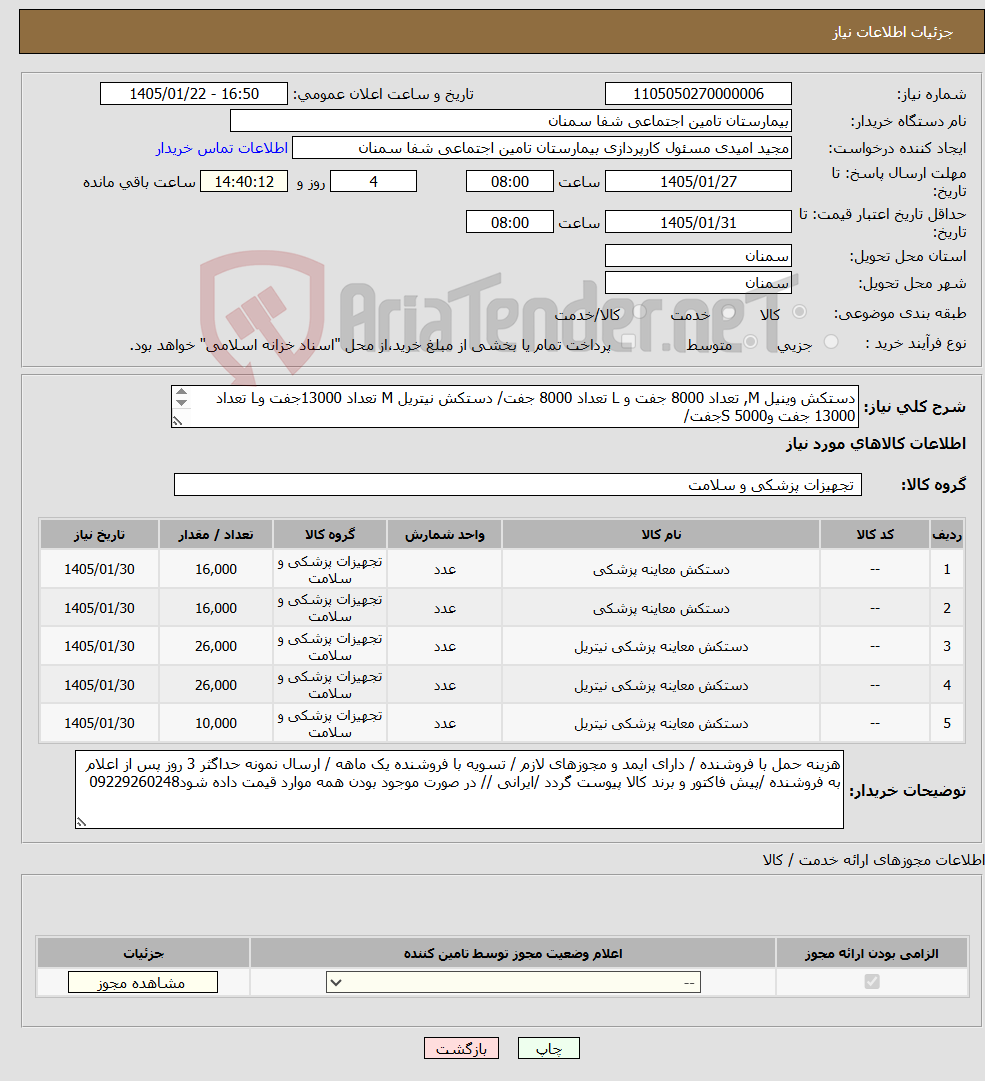Click the price validity date 1405/01/31
Viewport: 985px width, 1081px height.
pyautogui.click(x=698, y=222)
